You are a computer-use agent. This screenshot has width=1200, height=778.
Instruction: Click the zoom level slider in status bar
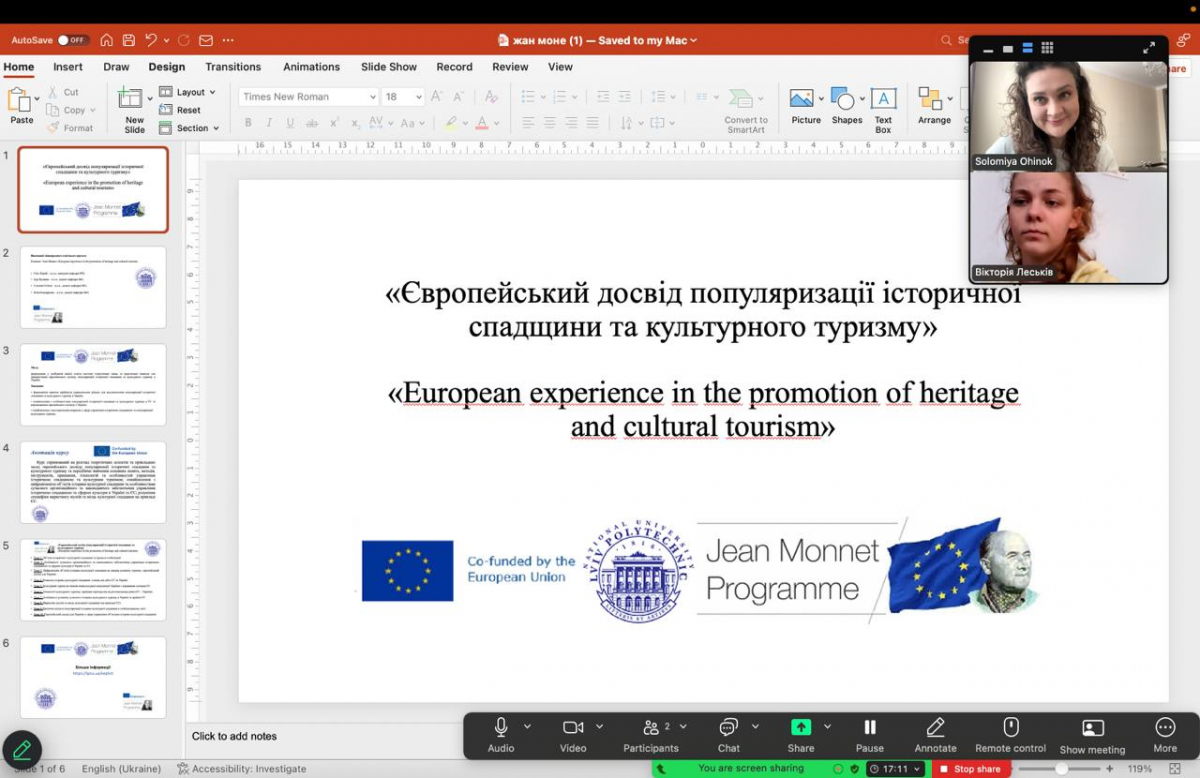1062,769
